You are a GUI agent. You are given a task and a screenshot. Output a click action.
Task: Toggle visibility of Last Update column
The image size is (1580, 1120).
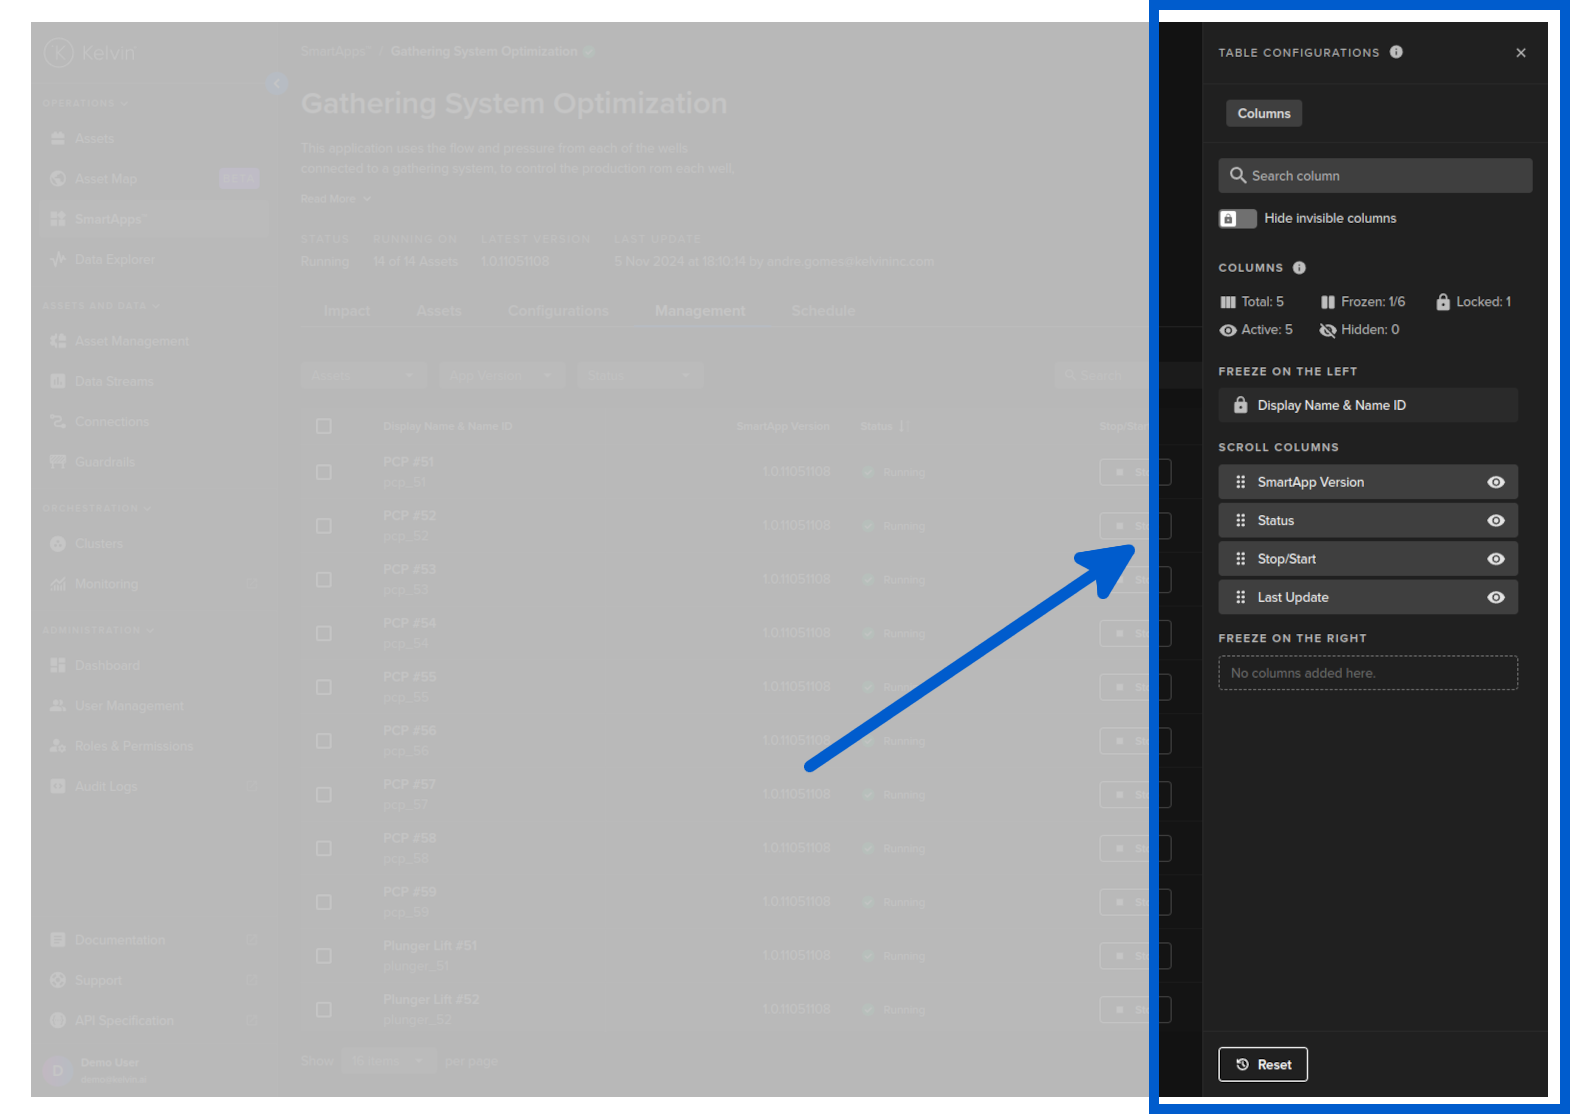tap(1495, 598)
